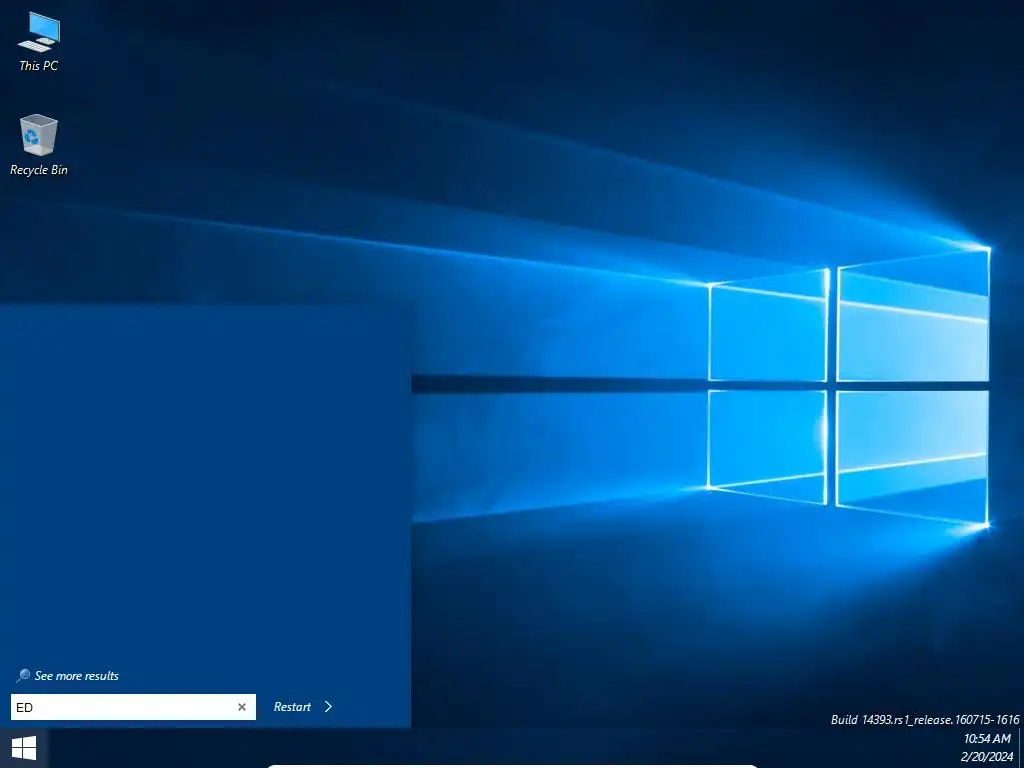This screenshot has width=1024, height=768.
Task: Click the Restart button
Action: [x=292, y=707]
